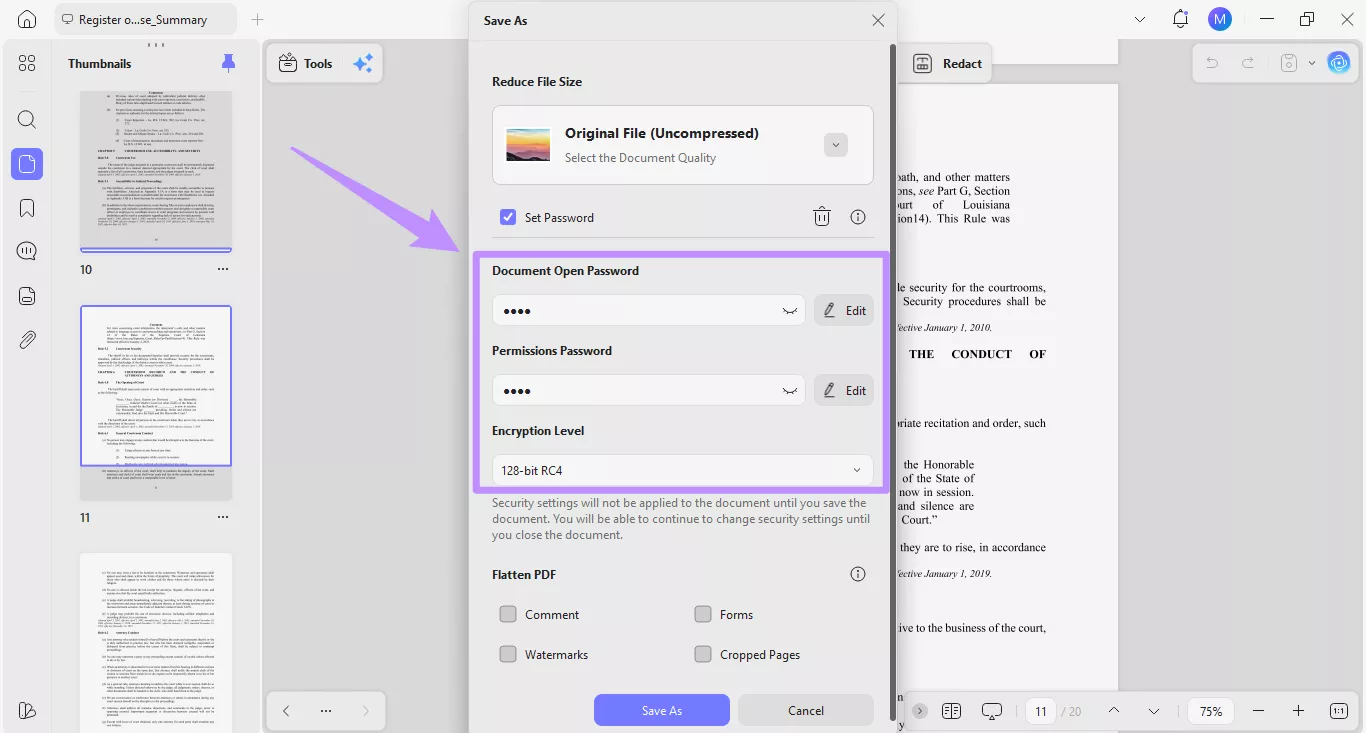Select the Redact tool
Image resolution: width=1366 pixels, height=733 pixels.
point(948,63)
